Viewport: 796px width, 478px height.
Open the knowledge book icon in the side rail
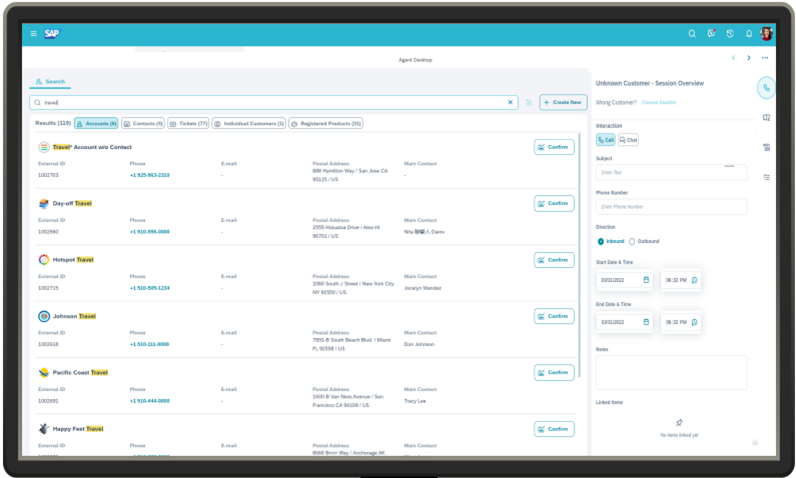pos(767,118)
